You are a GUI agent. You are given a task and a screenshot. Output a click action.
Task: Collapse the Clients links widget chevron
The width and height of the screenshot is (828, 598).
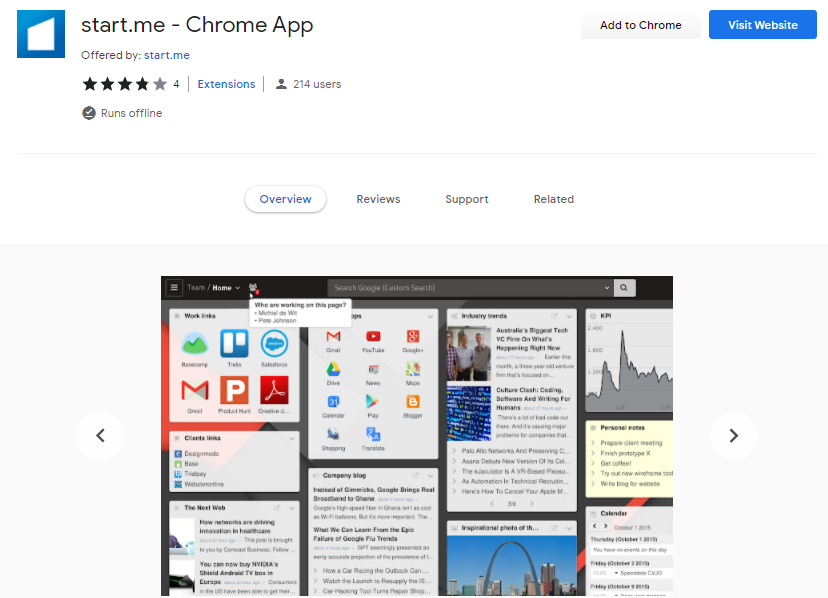pyautogui.click(x=292, y=438)
